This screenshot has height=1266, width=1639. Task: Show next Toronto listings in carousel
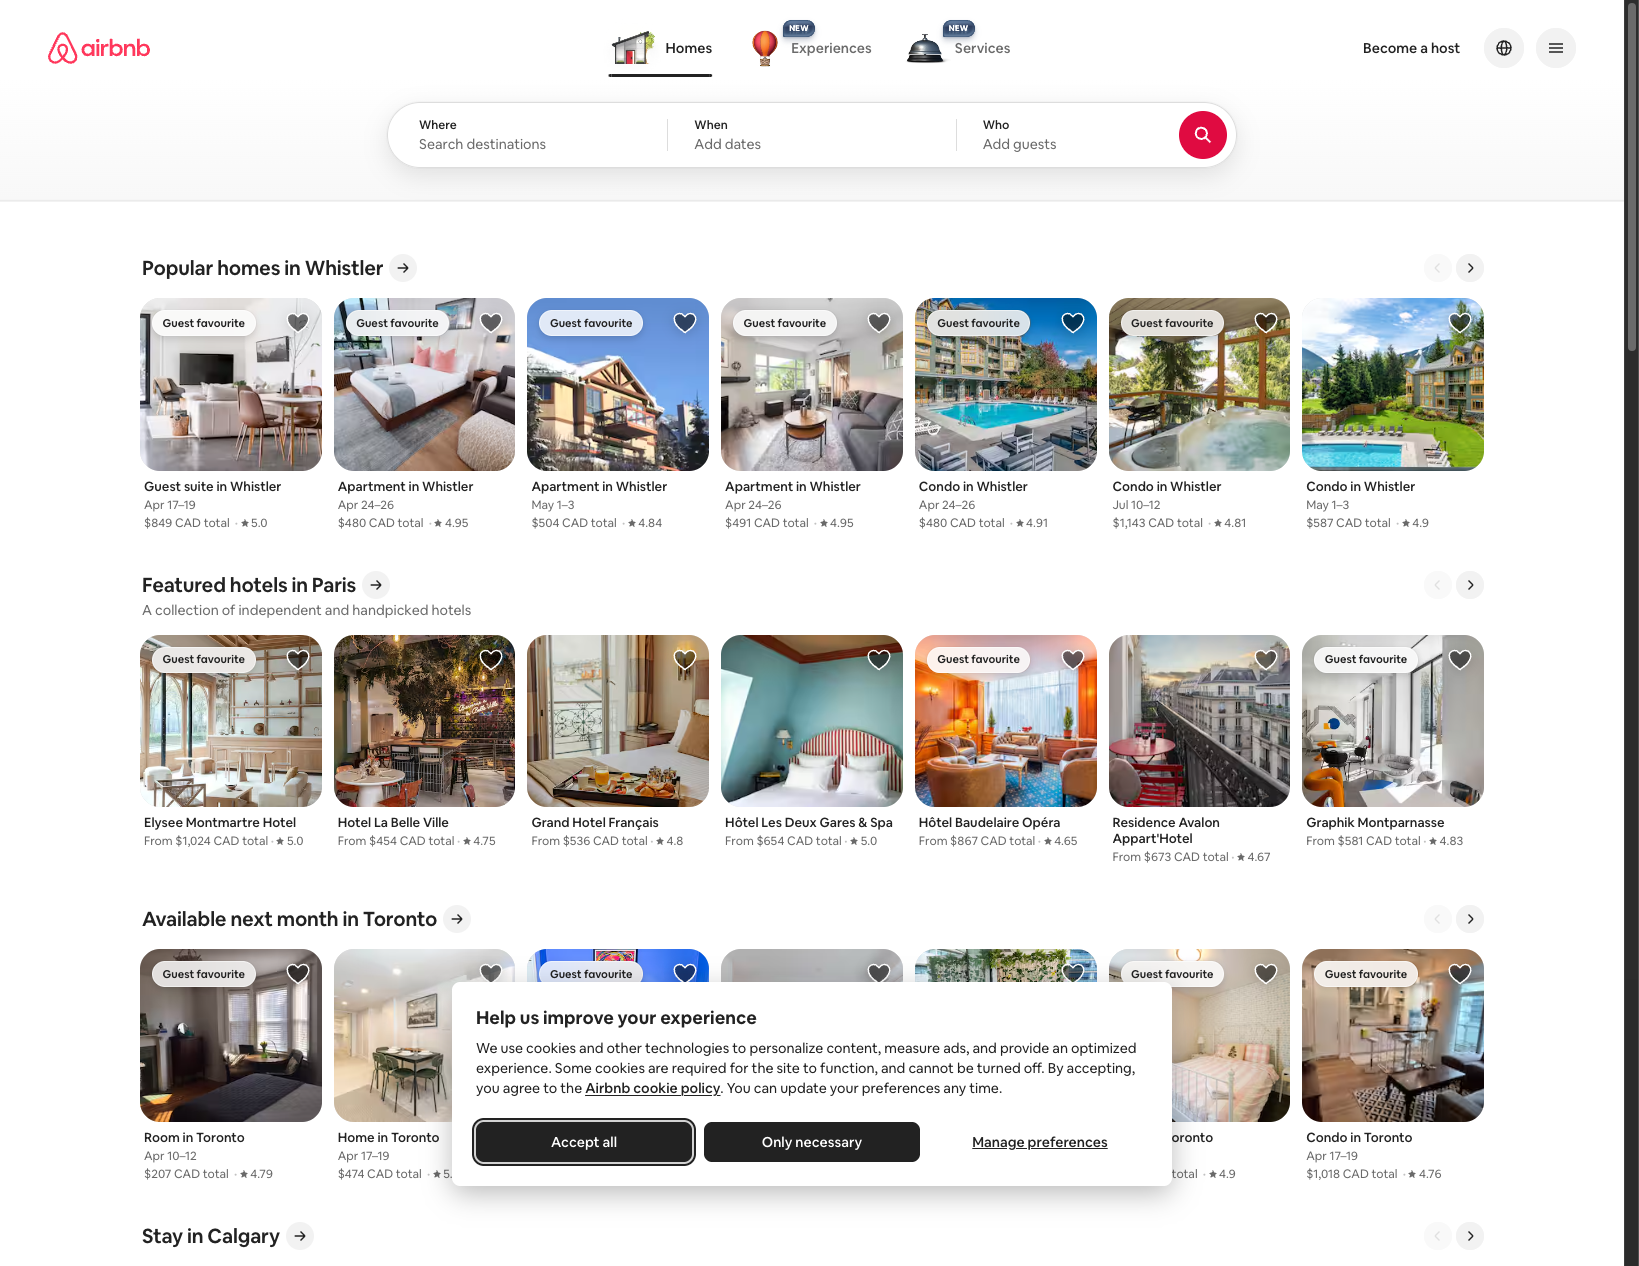[1469, 919]
